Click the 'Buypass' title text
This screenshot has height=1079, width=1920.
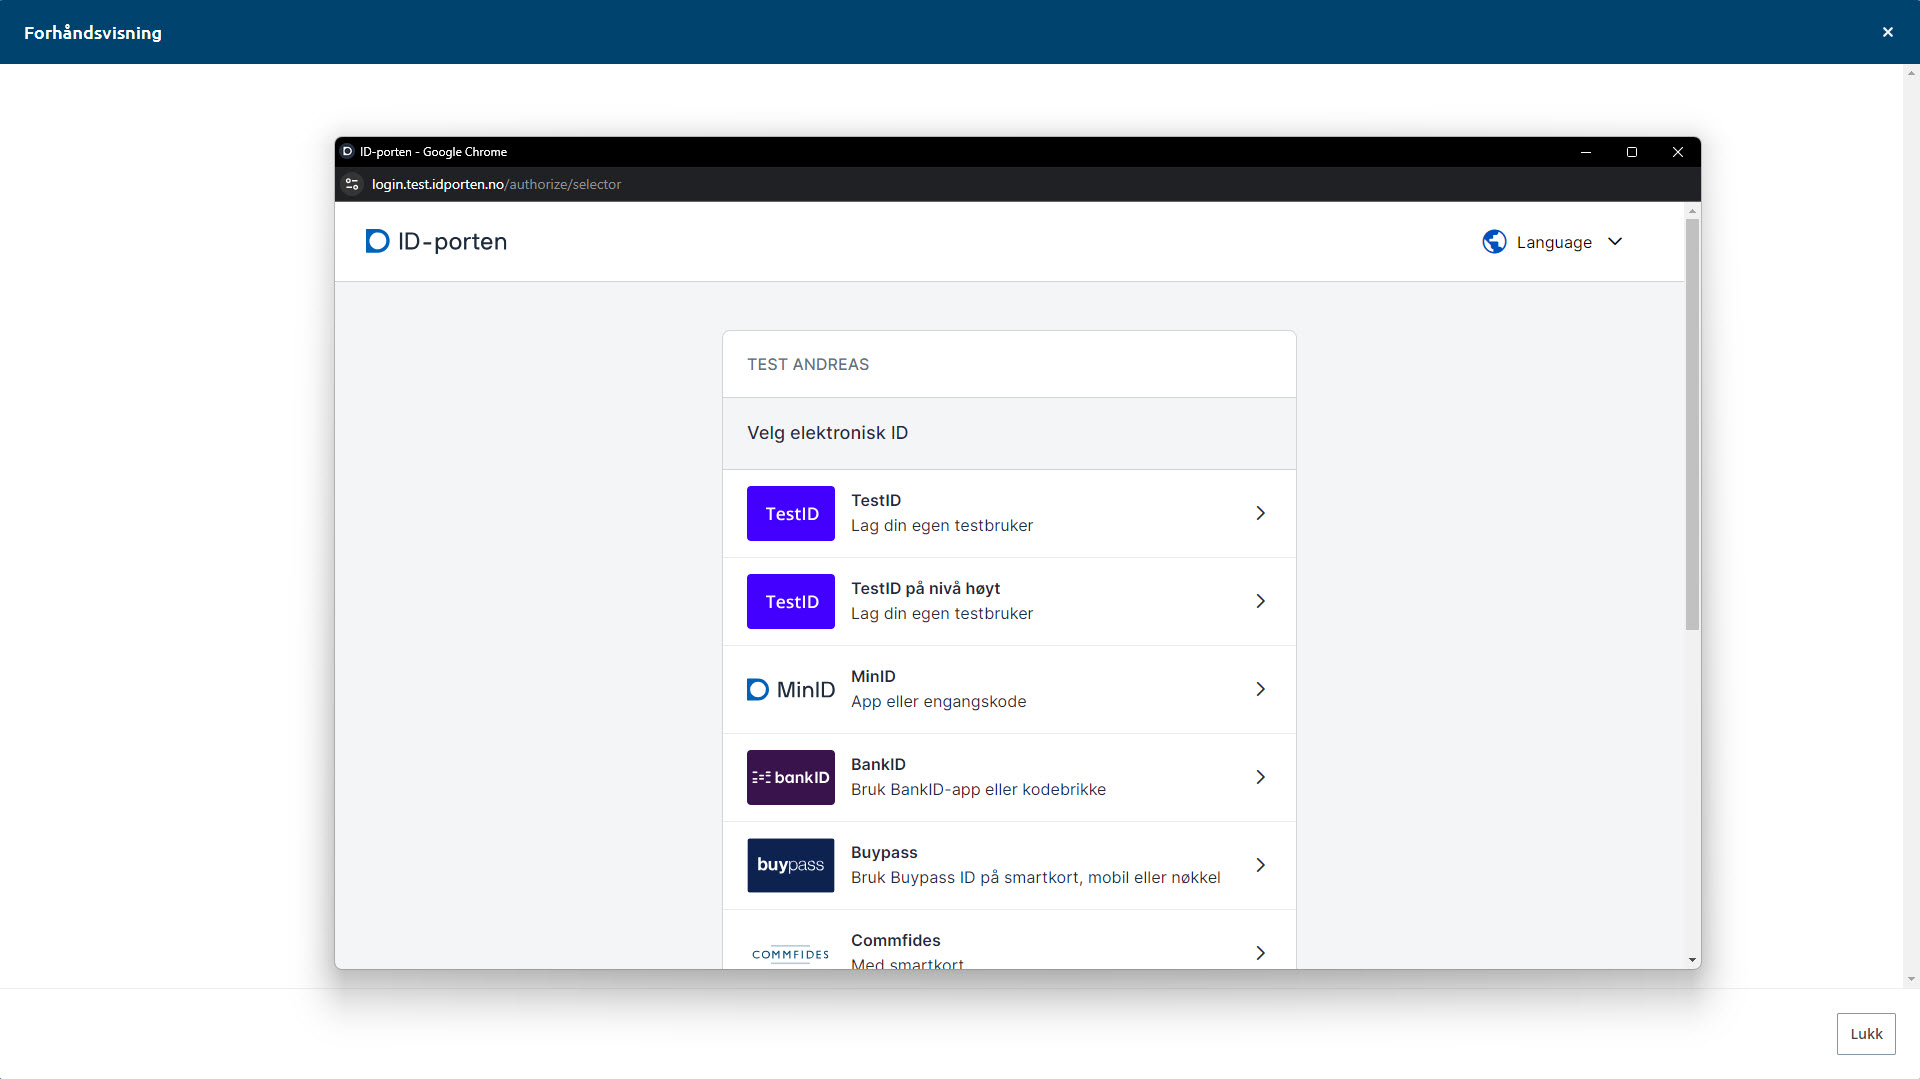[x=884, y=852]
